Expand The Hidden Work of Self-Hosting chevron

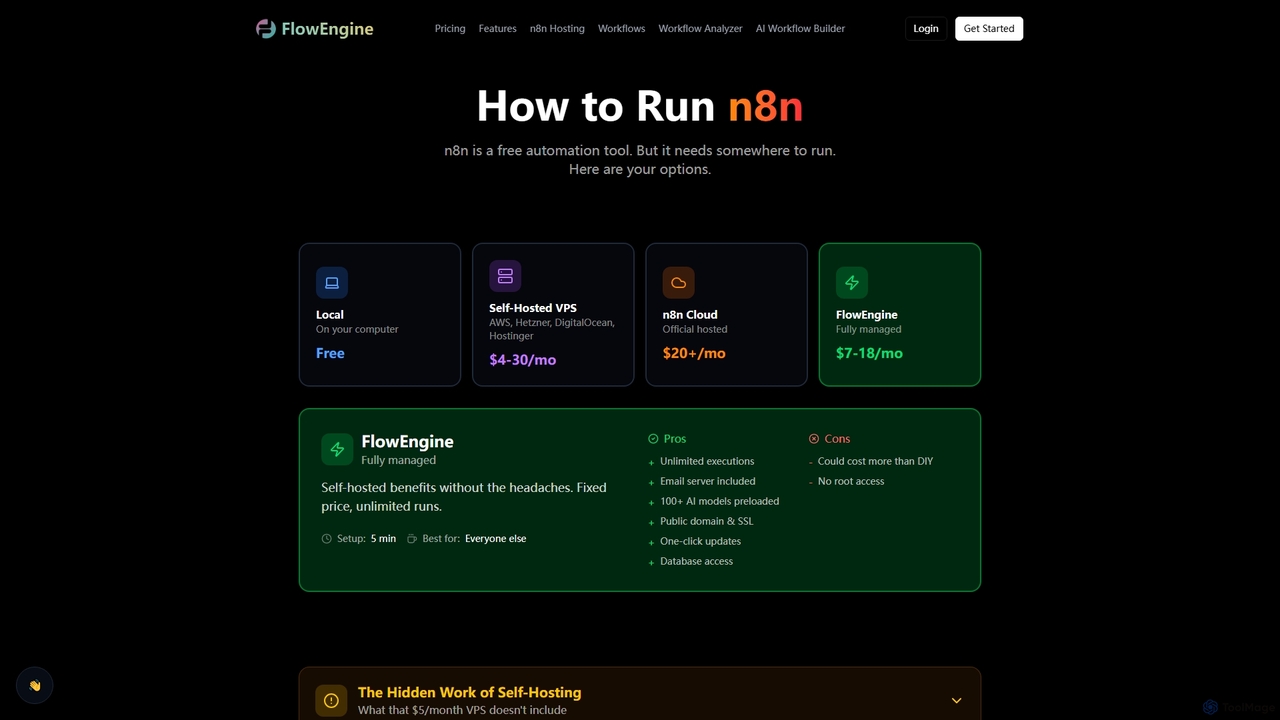click(x=956, y=701)
